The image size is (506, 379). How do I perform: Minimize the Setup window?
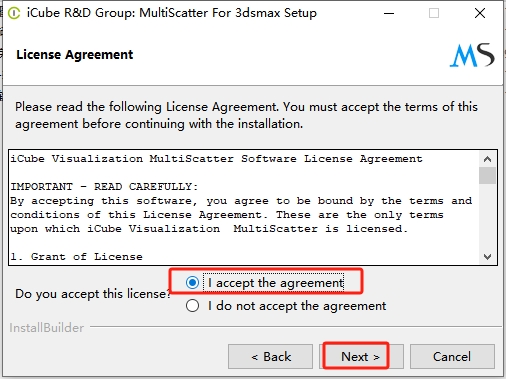389,13
